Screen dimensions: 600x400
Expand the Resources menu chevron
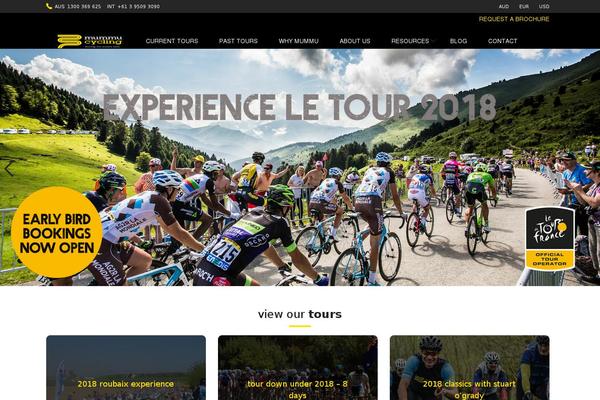(433, 41)
